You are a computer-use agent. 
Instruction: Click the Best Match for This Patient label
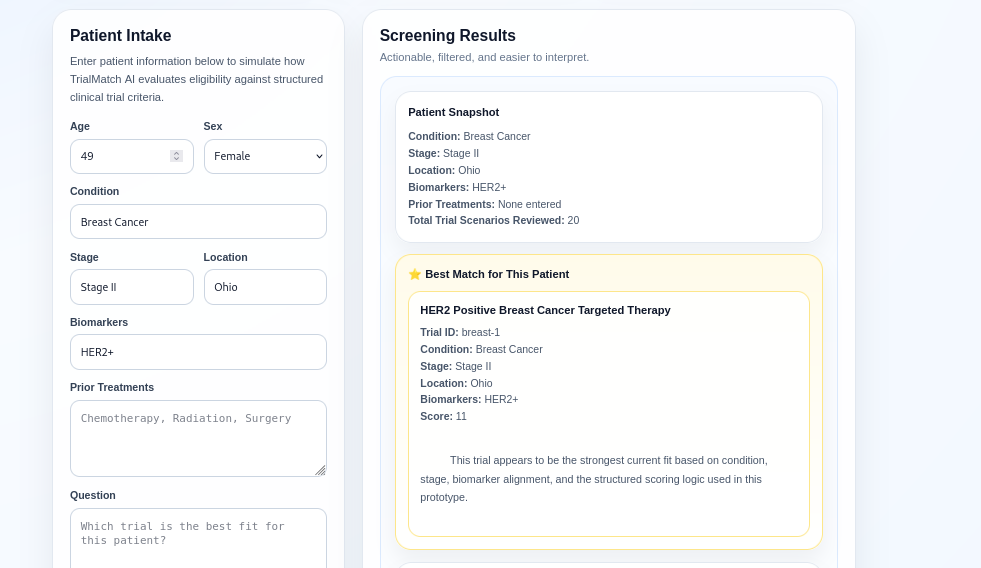pos(497,274)
